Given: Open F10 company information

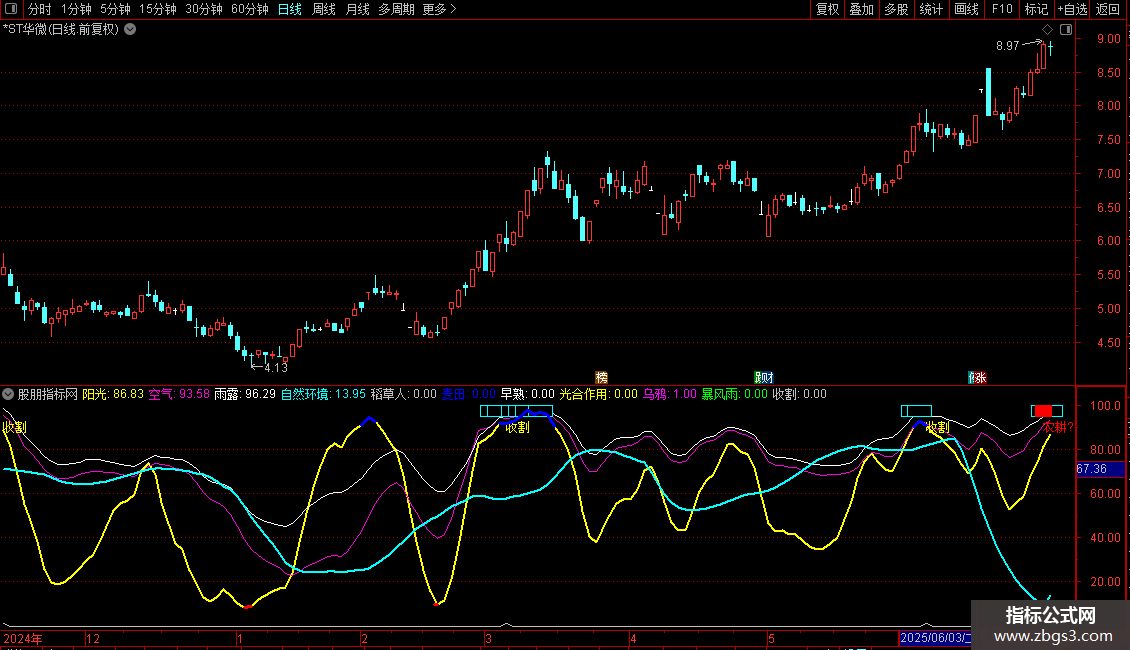Looking at the screenshot, I should coord(1002,9).
